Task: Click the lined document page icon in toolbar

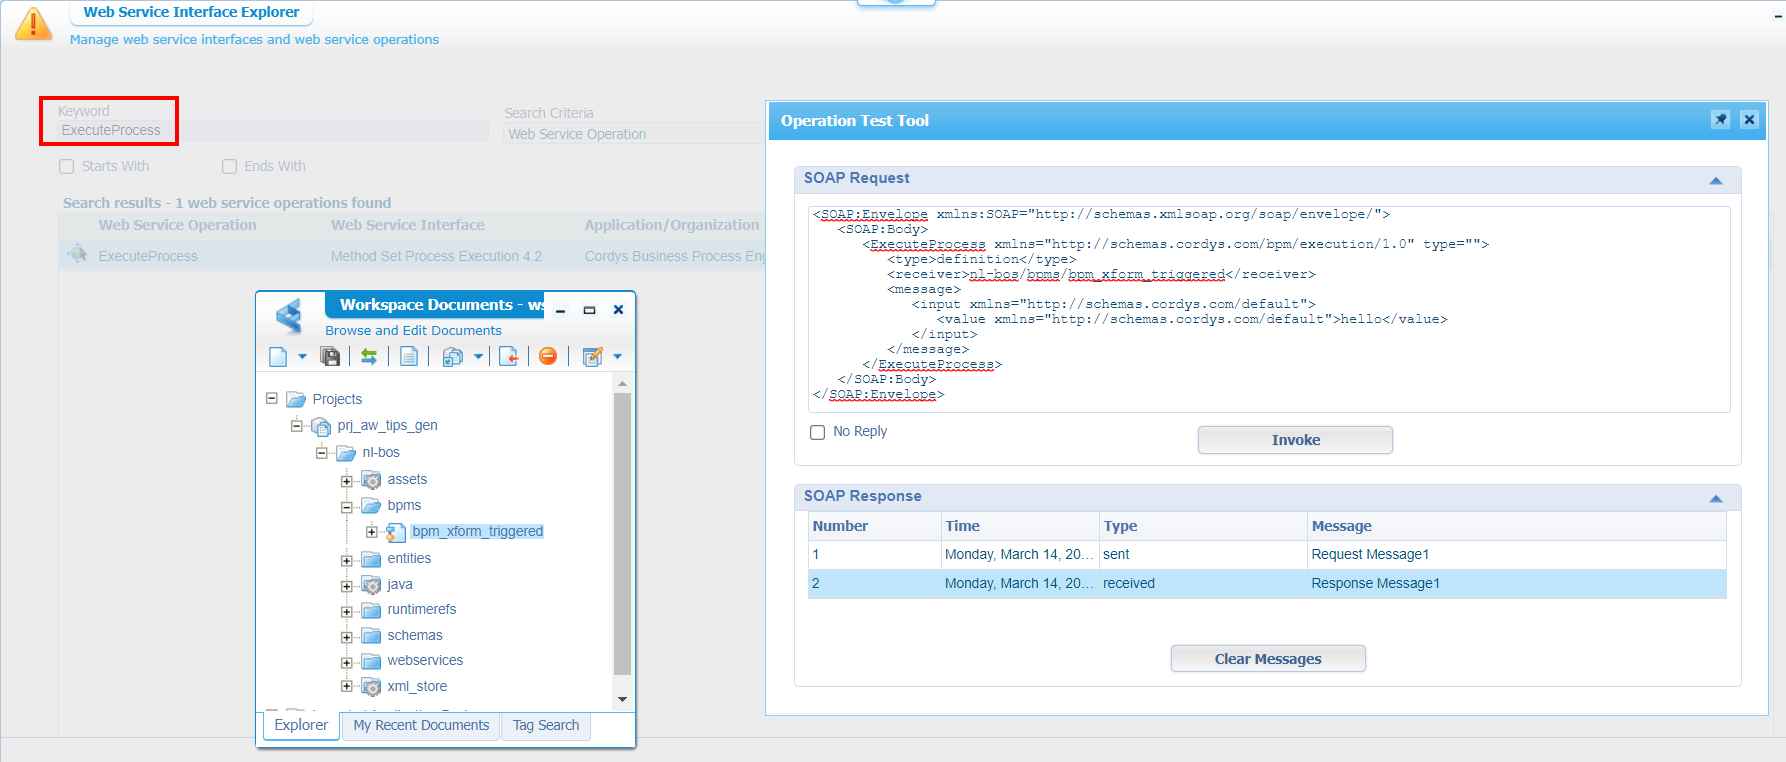Action: pos(409,357)
